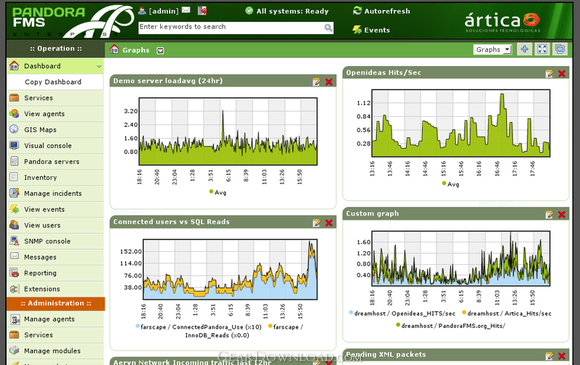Close the Connected users vs SQL Reads widget
The image size is (580, 365).
(x=329, y=223)
